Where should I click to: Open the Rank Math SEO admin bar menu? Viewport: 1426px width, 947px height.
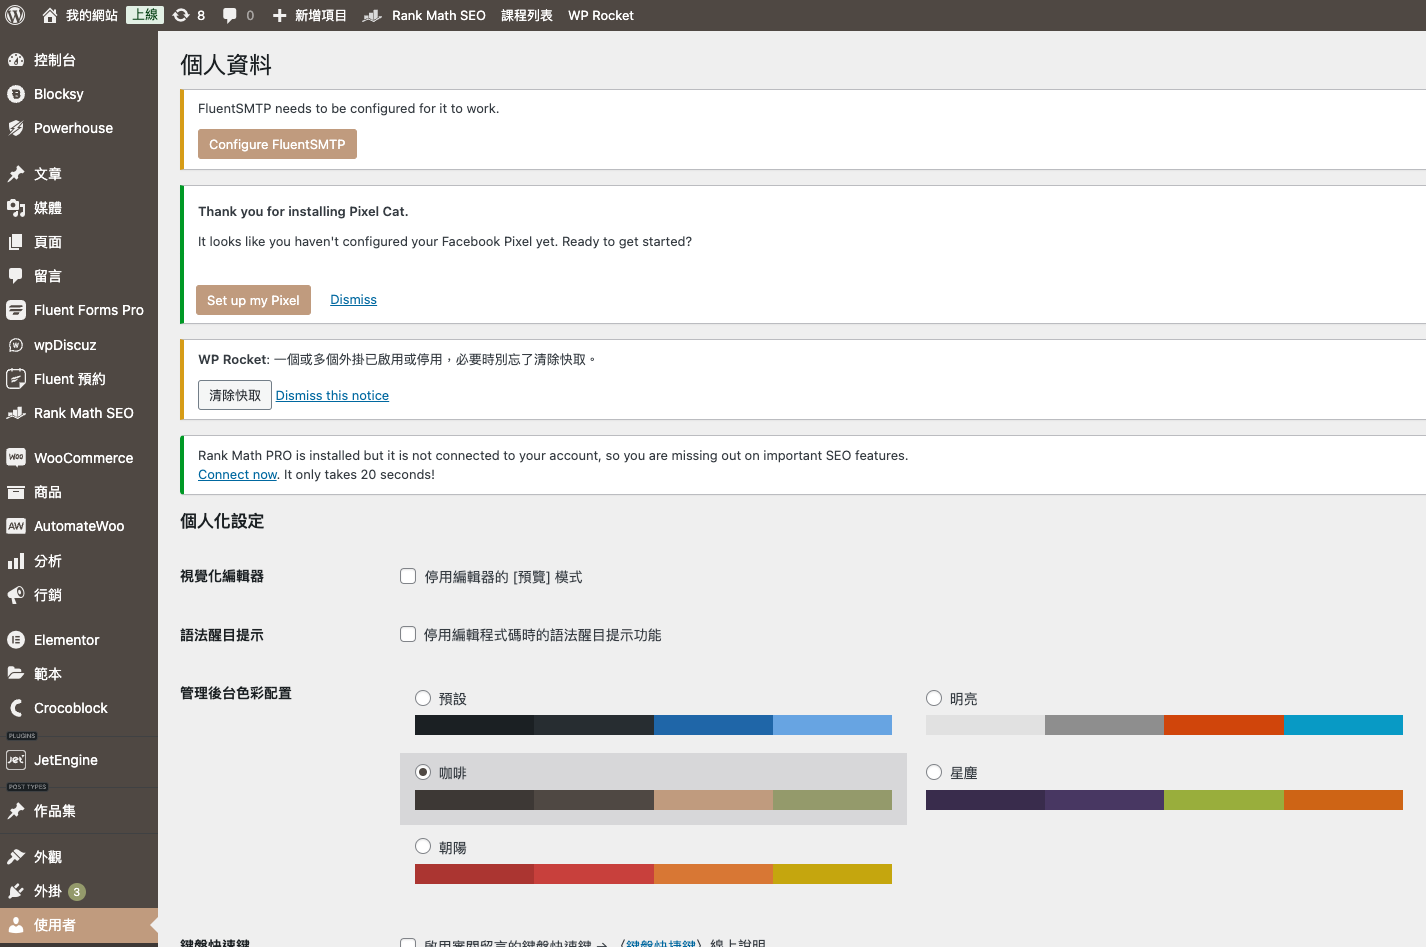[425, 15]
